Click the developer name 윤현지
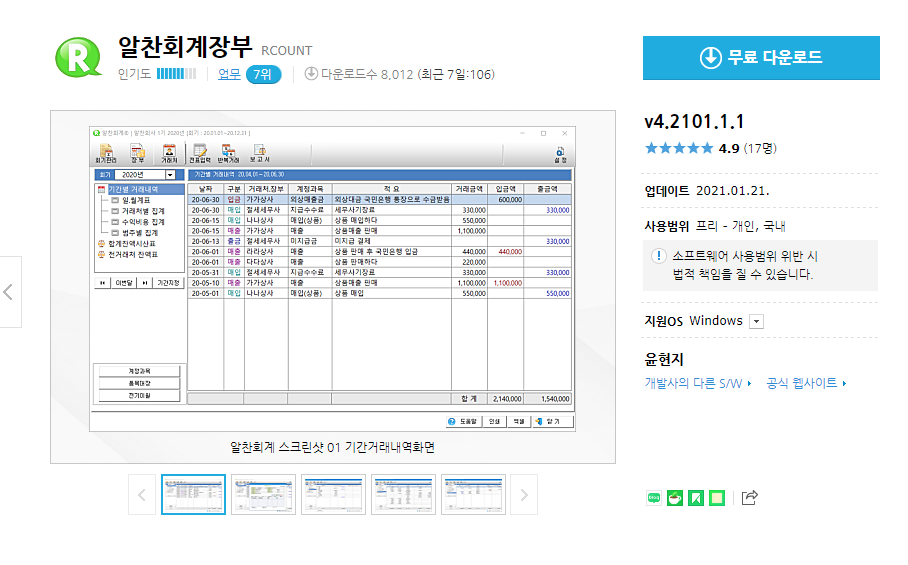Viewport: 908px width, 565px height. point(664,359)
